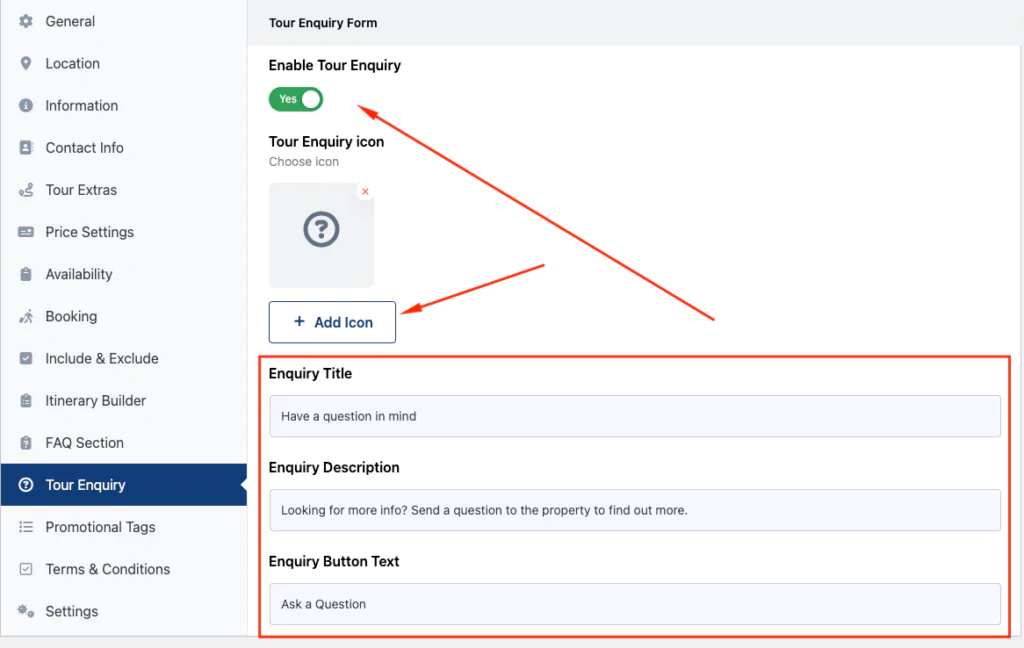This screenshot has width=1024, height=648.
Task: Click the 'Choose icon' helper text
Action: point(304,162)
